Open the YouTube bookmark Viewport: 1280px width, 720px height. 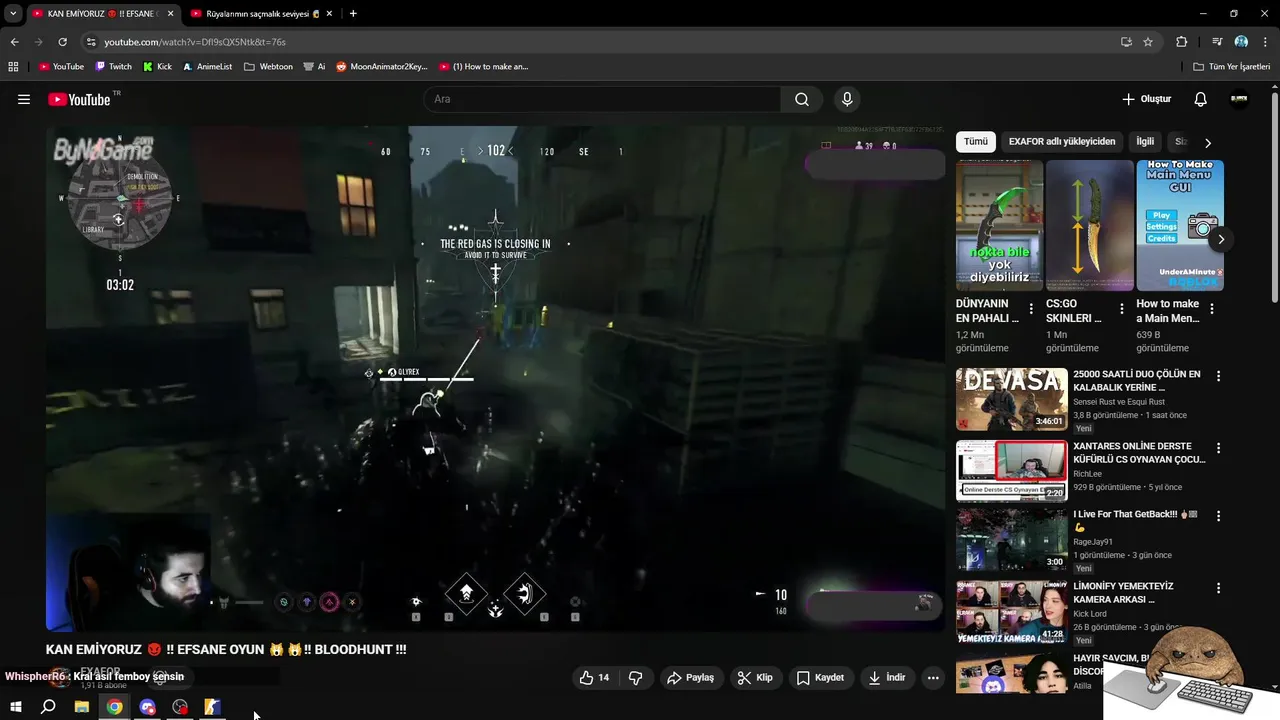point(61,67)
